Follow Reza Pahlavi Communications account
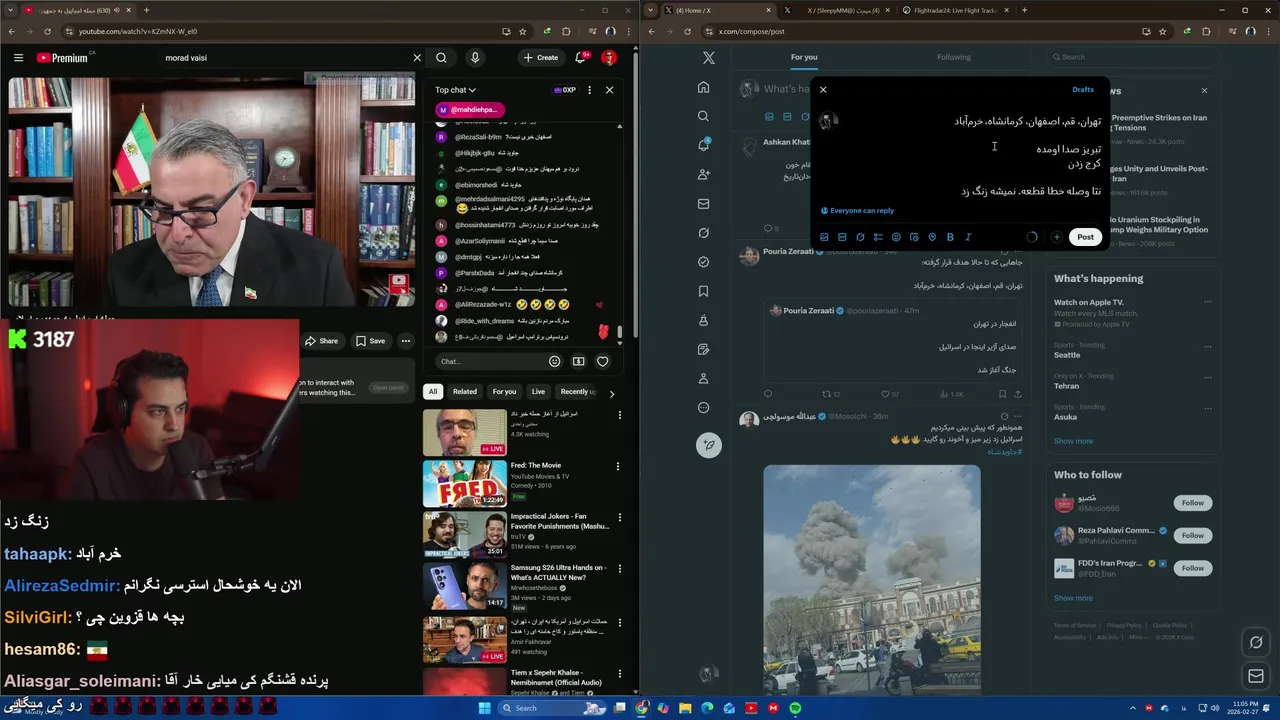Viewport: 1280px width, 720px height. [x=1193, y=535]
